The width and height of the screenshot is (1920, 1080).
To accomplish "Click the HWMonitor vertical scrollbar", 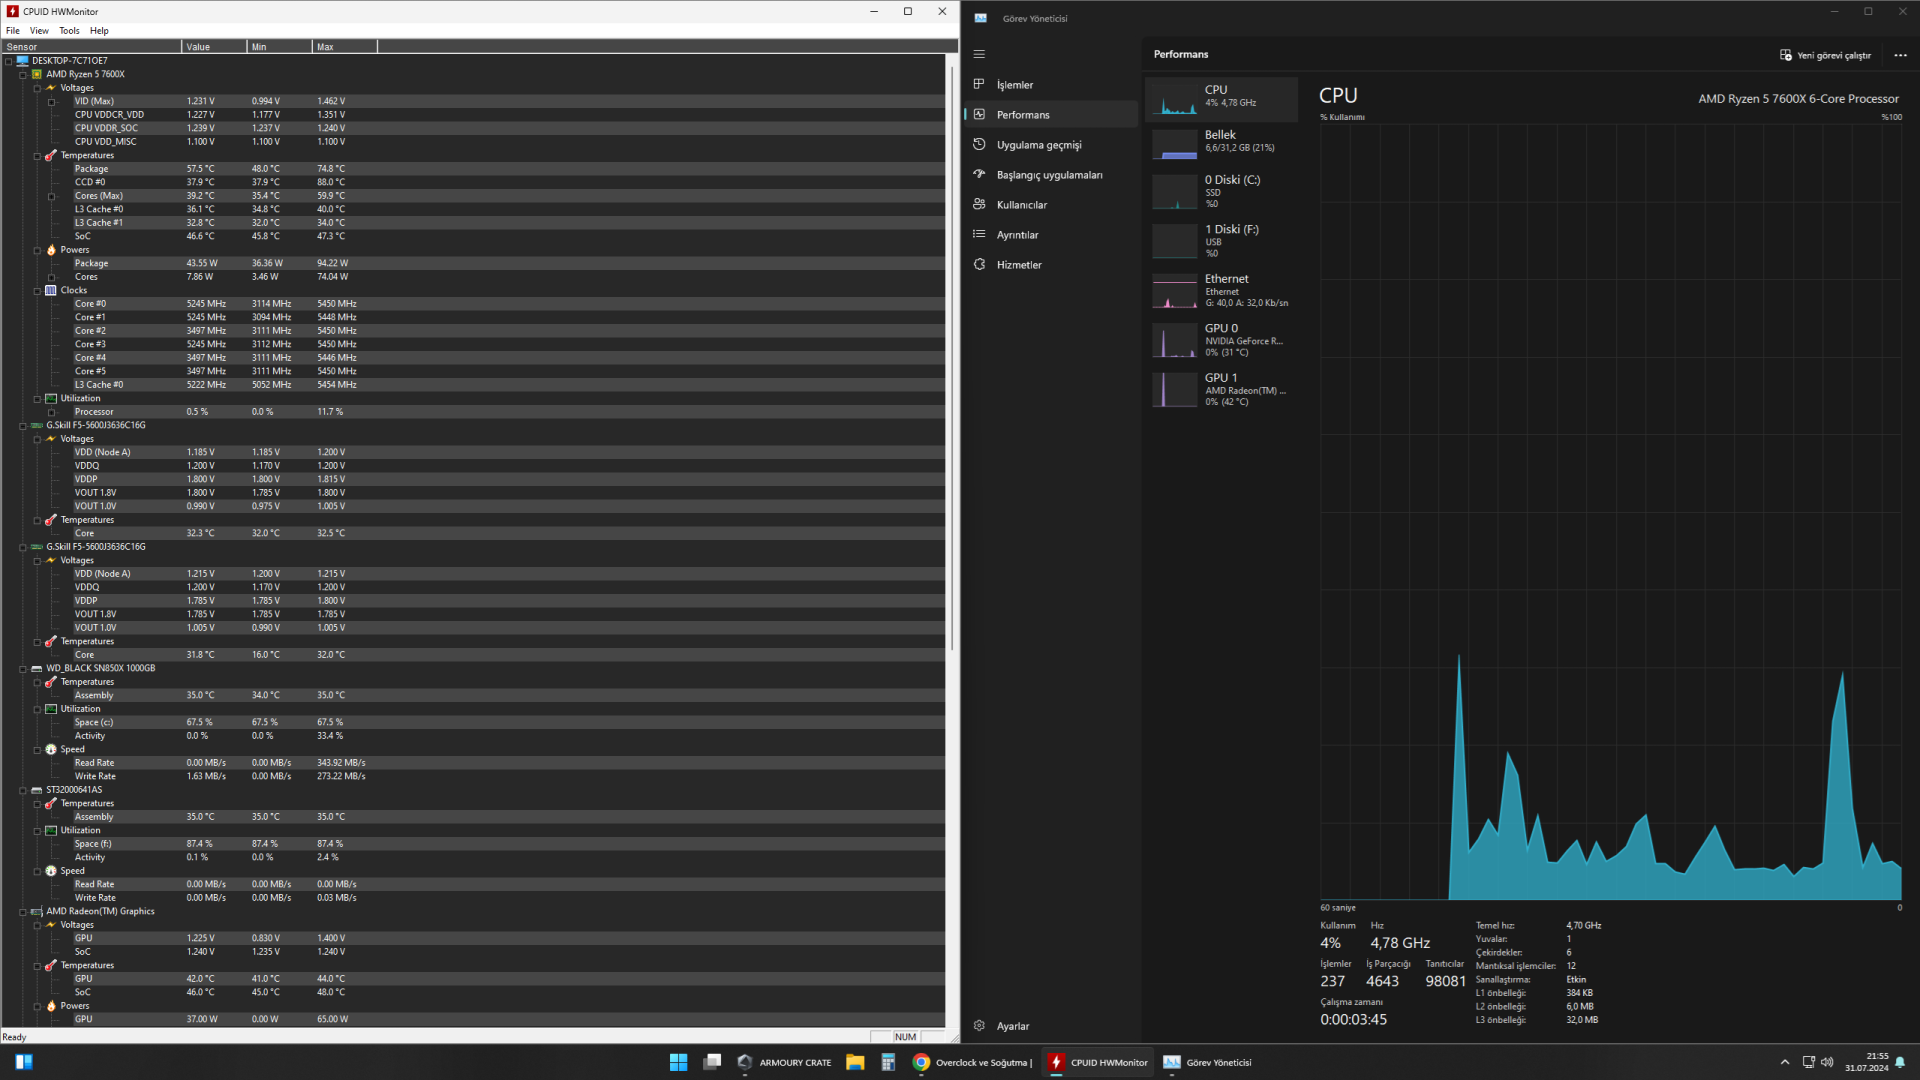I will 952,350.
